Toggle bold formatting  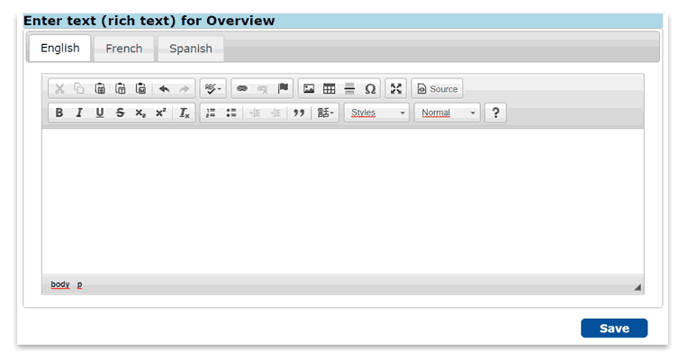coord(59,113)
